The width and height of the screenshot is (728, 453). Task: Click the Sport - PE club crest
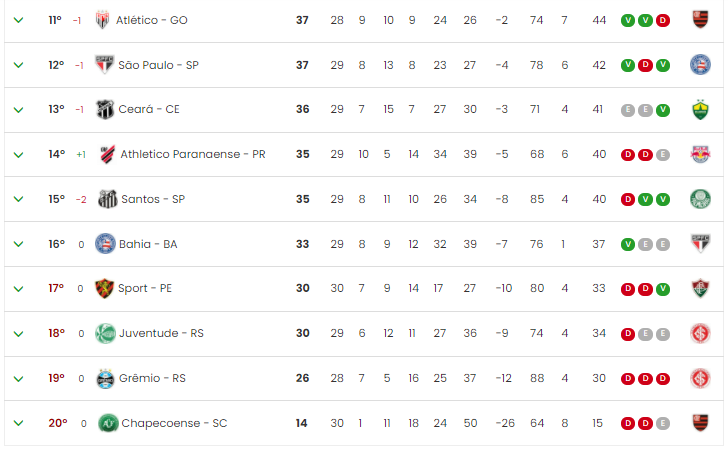click(104, 288)
